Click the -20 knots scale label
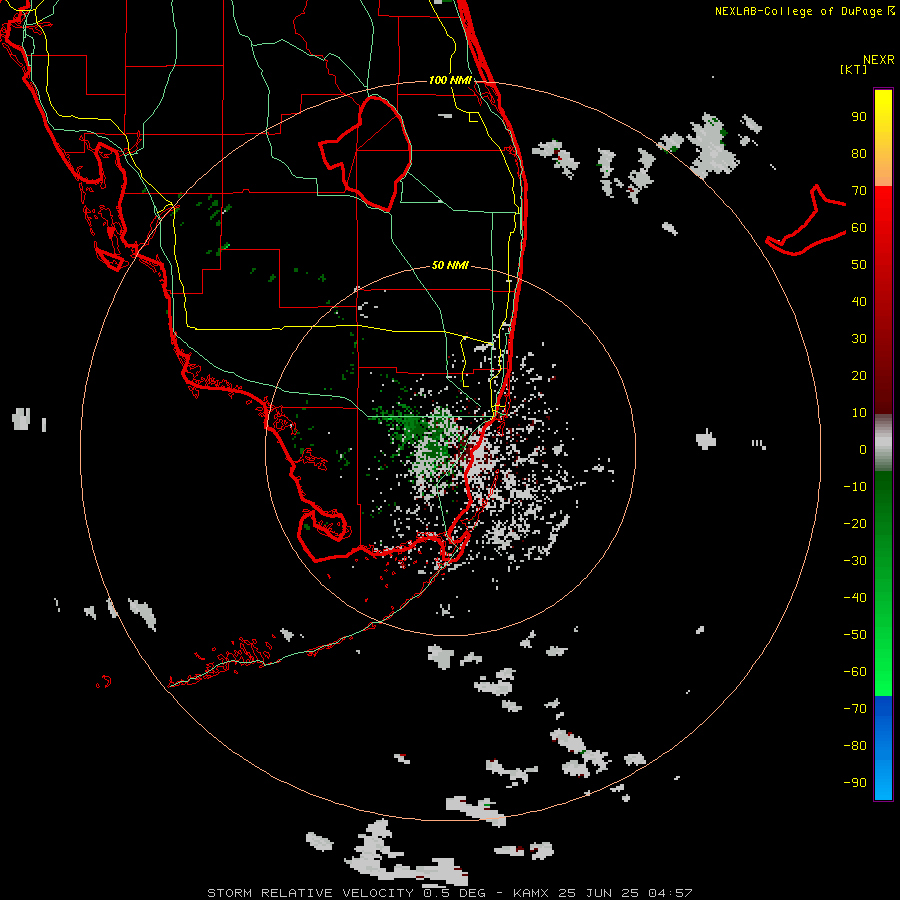 [855, 523]
